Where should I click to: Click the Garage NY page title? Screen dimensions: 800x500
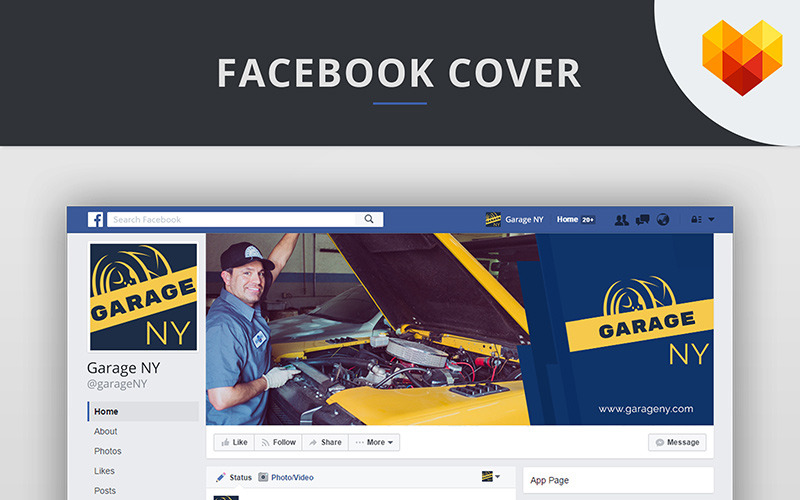(x=123, y=368)
